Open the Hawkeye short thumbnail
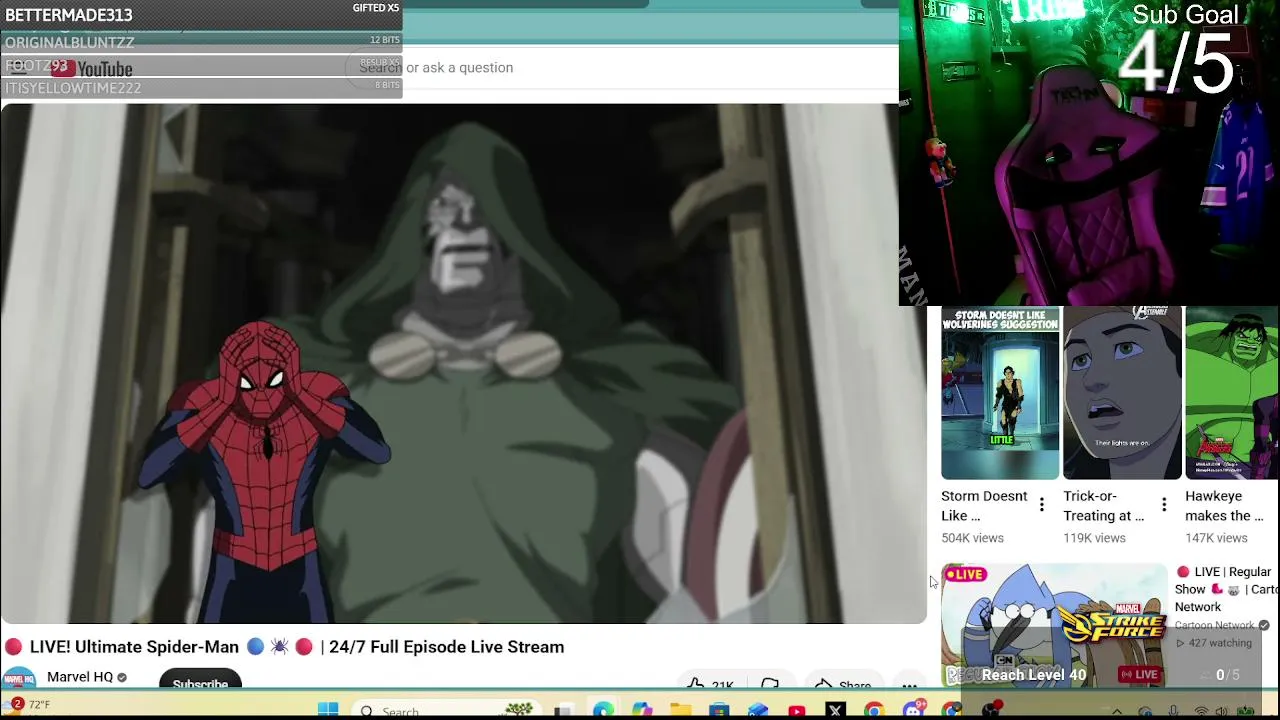The image size is (1280, 720). pos(1232,393)
